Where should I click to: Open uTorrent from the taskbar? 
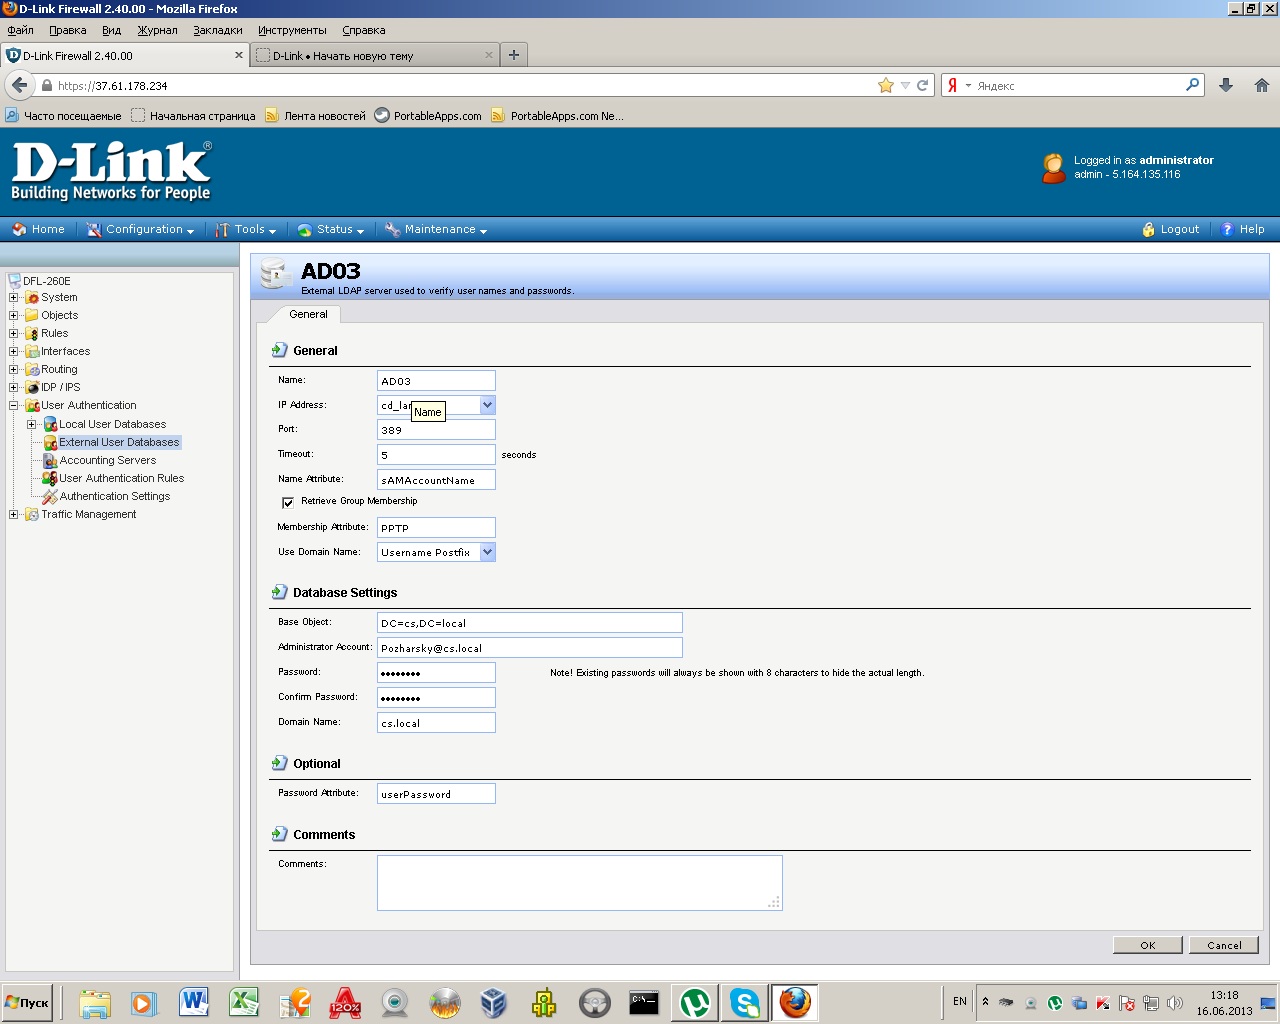[x=695, y=1002]
